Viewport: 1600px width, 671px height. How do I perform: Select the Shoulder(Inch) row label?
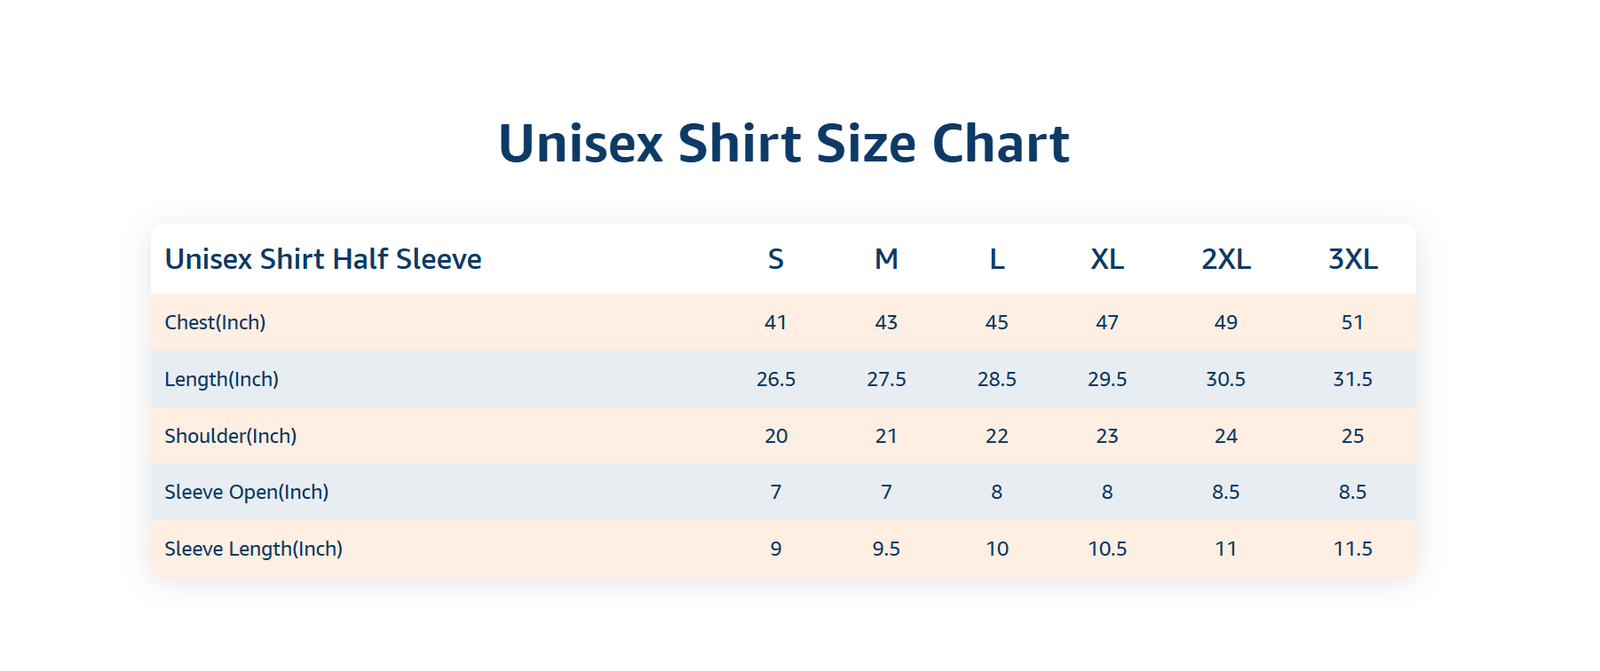click(231, 436)
